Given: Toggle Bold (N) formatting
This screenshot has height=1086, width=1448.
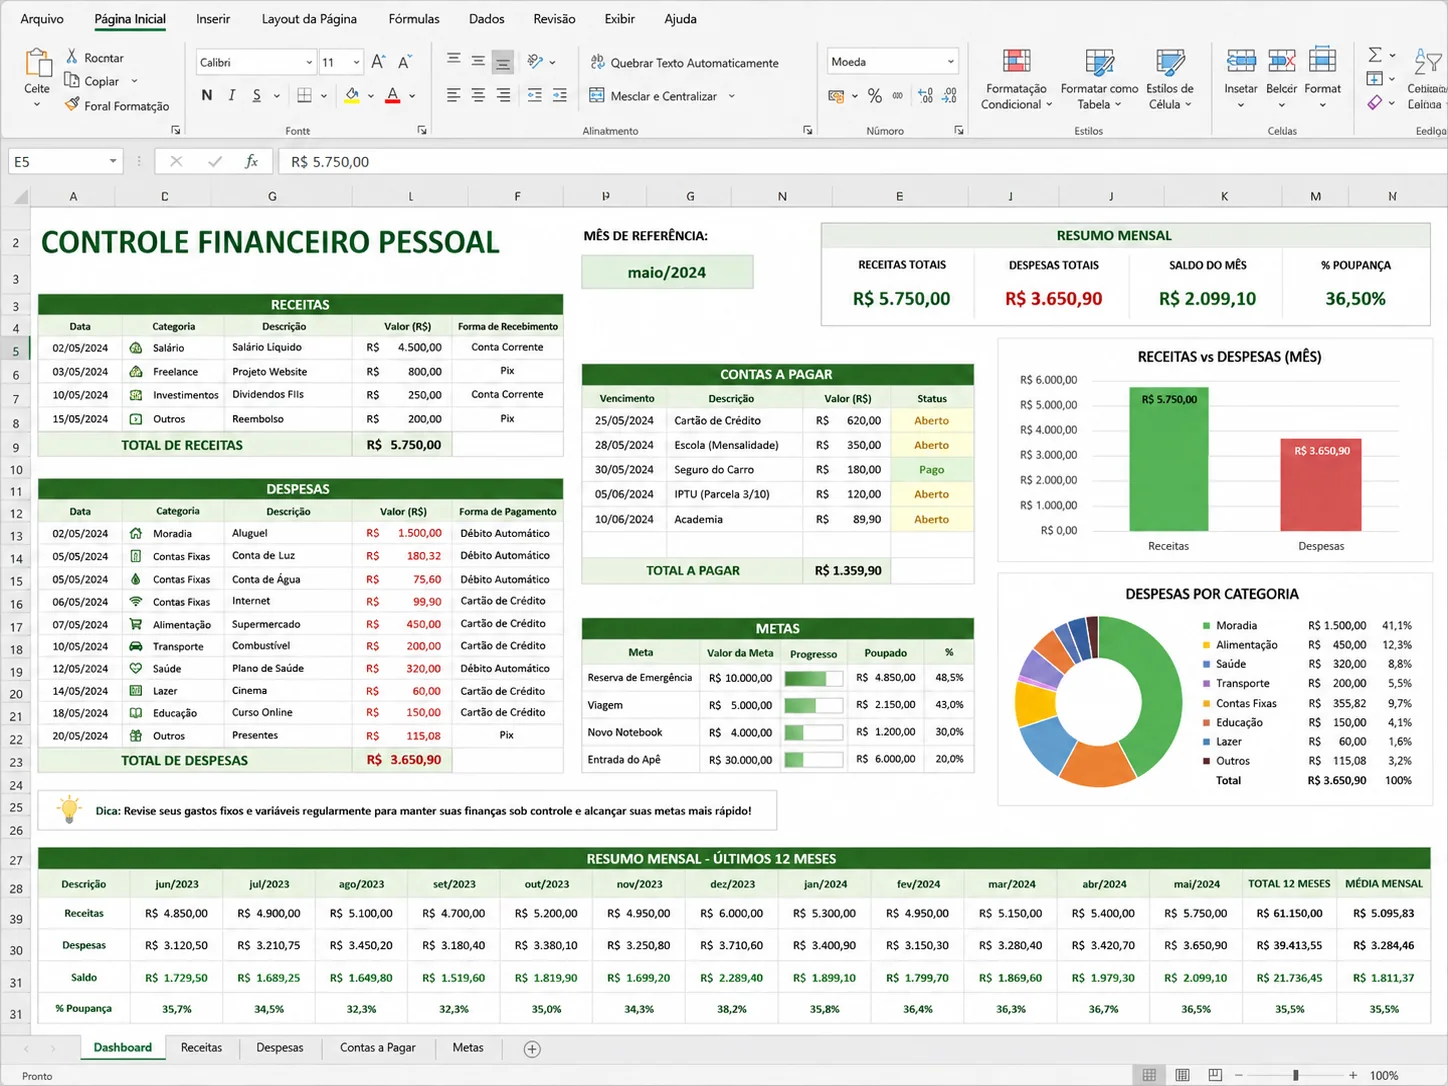Looking at the screenshot, I should [207, 96].
